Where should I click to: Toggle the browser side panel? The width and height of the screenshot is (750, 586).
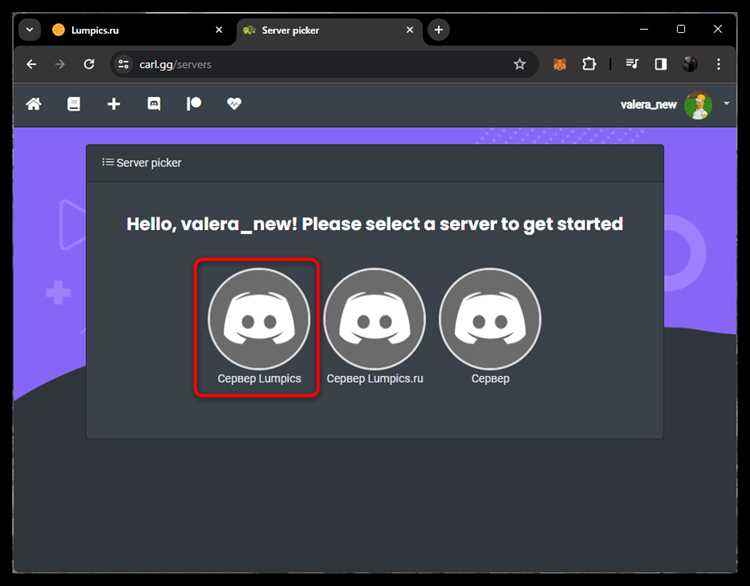point(661,64)
